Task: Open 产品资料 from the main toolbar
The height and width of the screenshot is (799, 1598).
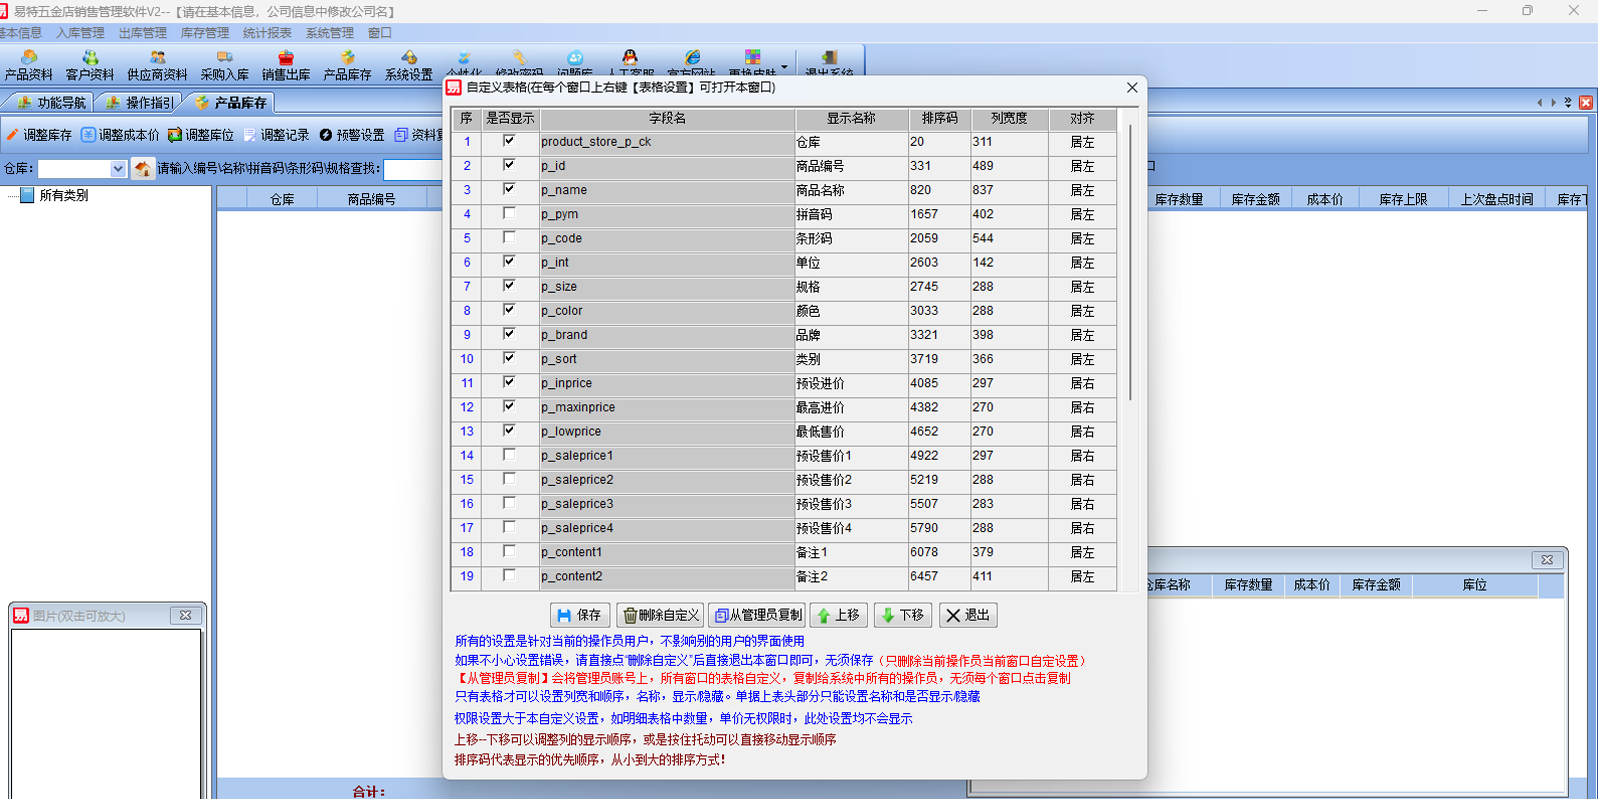Action: (28, 65)
